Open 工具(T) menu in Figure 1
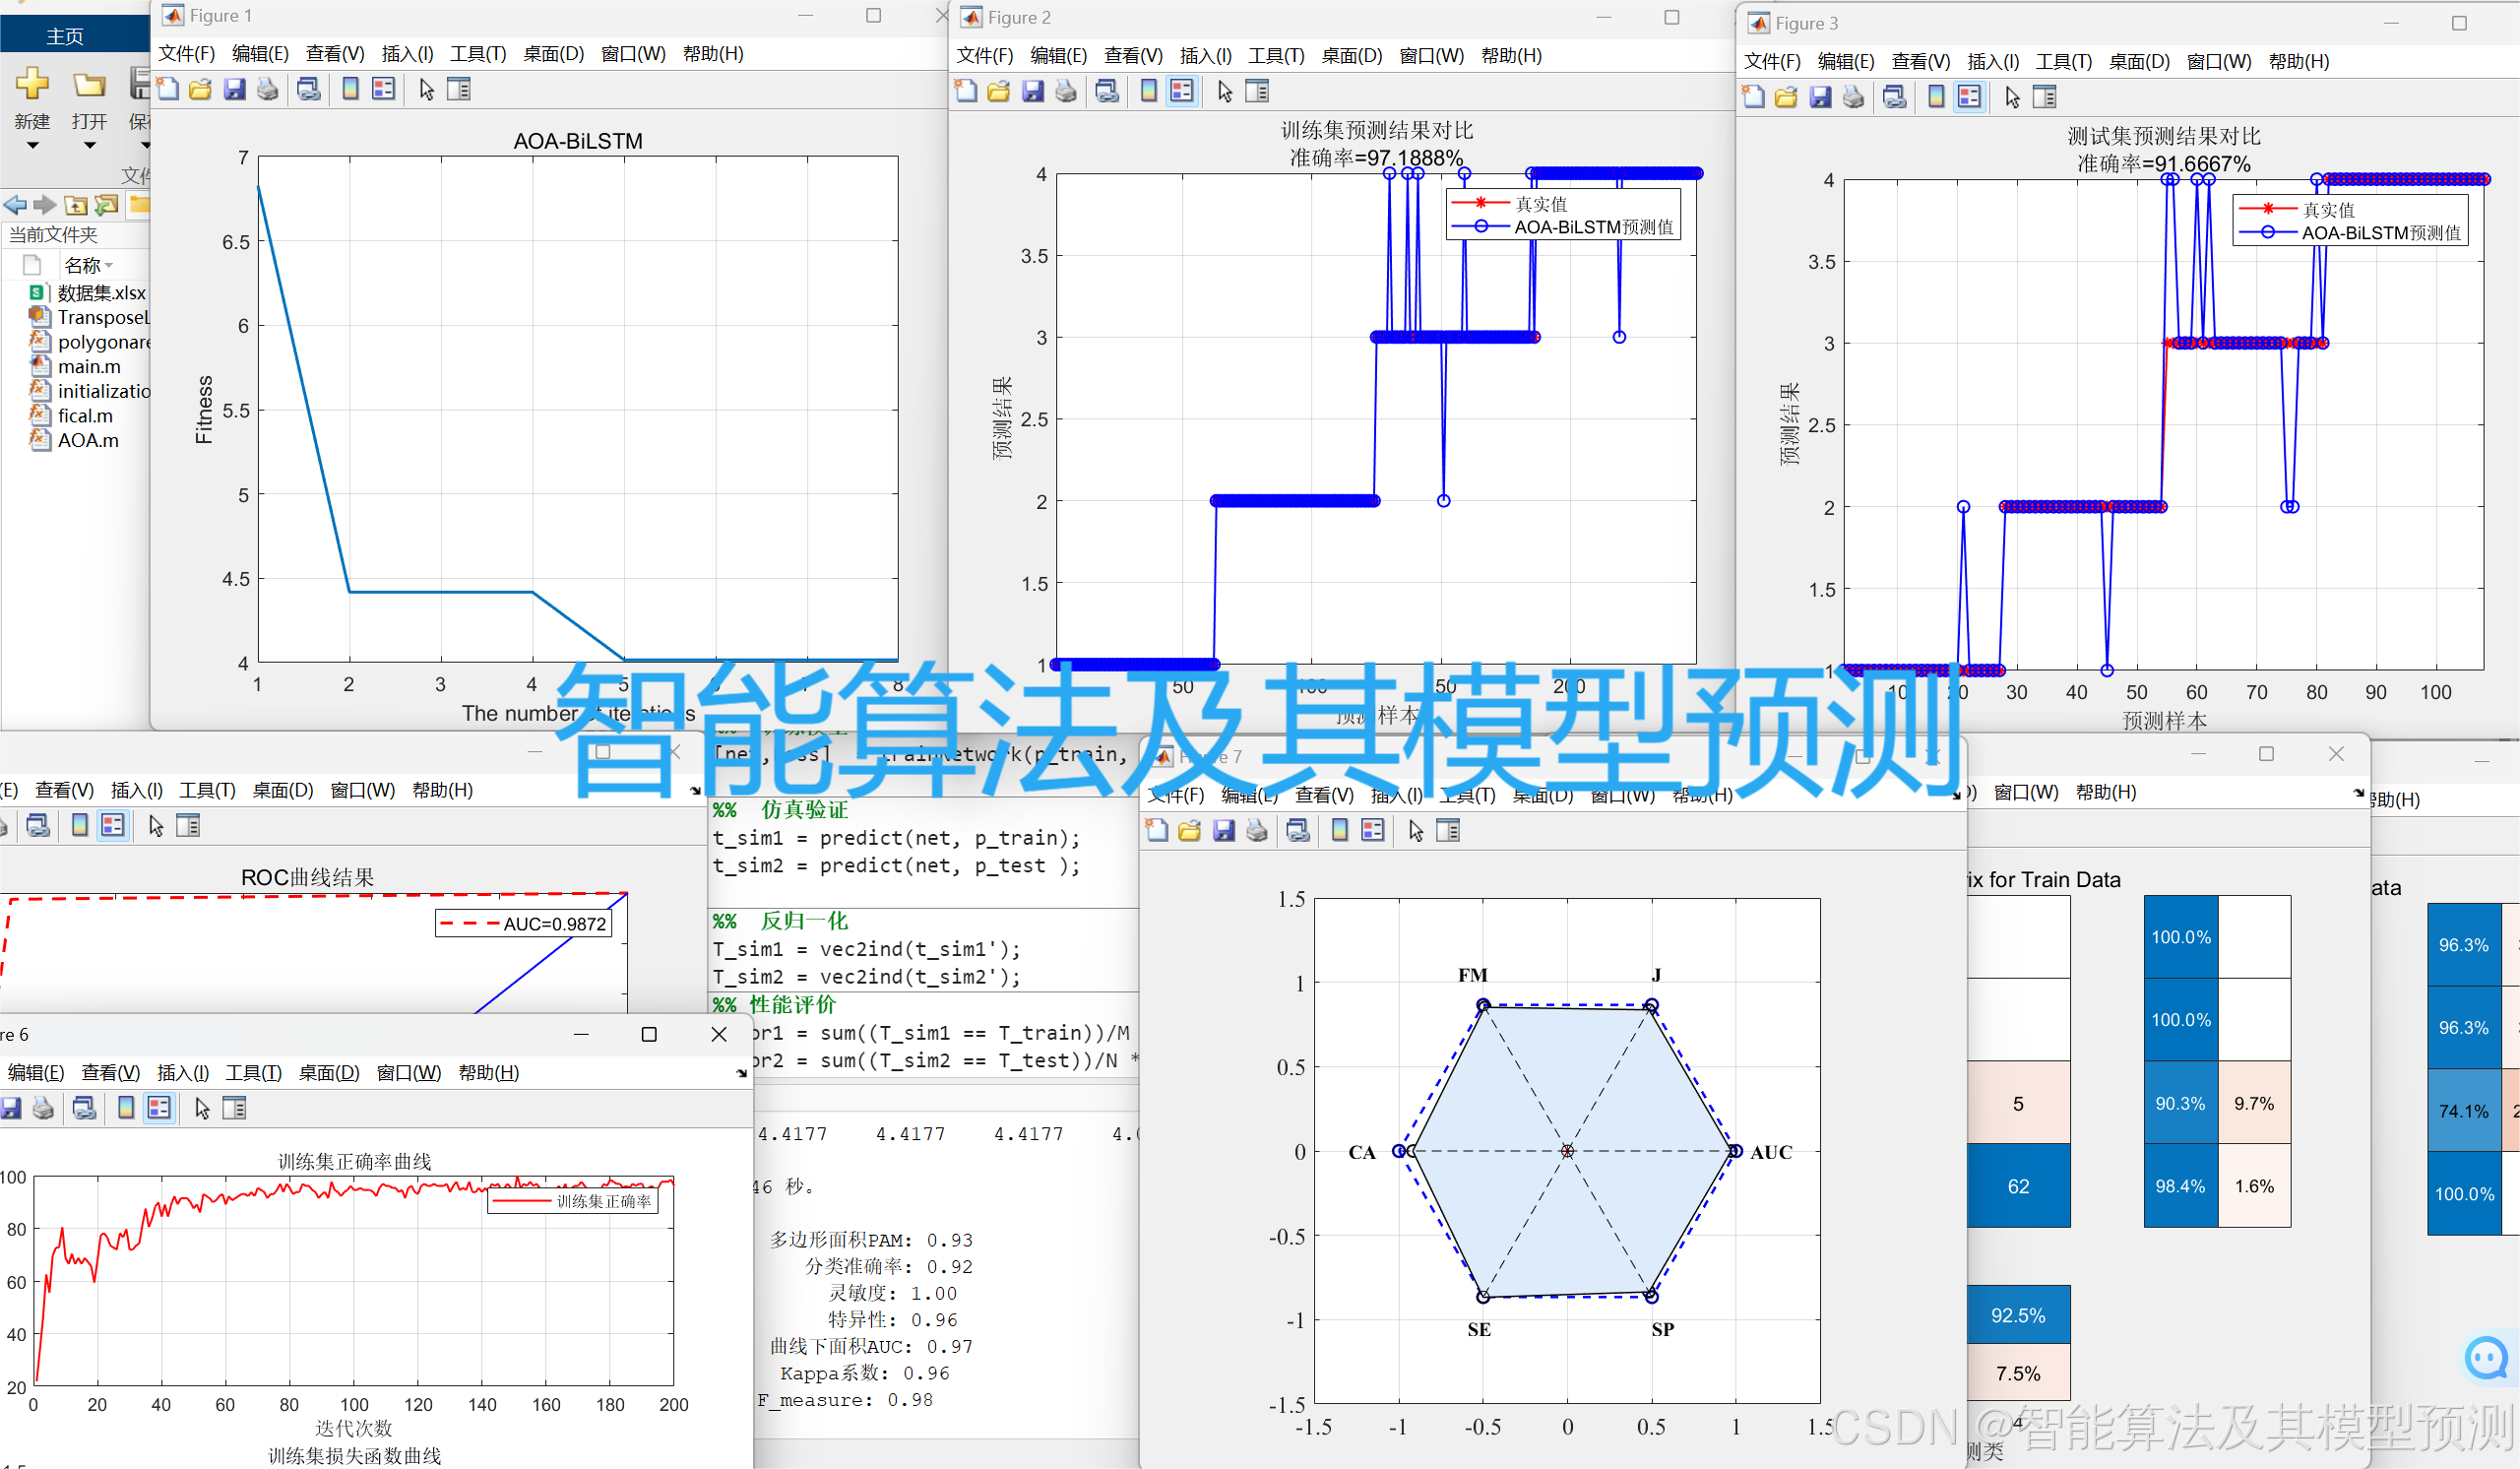The height and width of the screenshot is (1469, 2520). pos(477,54)
